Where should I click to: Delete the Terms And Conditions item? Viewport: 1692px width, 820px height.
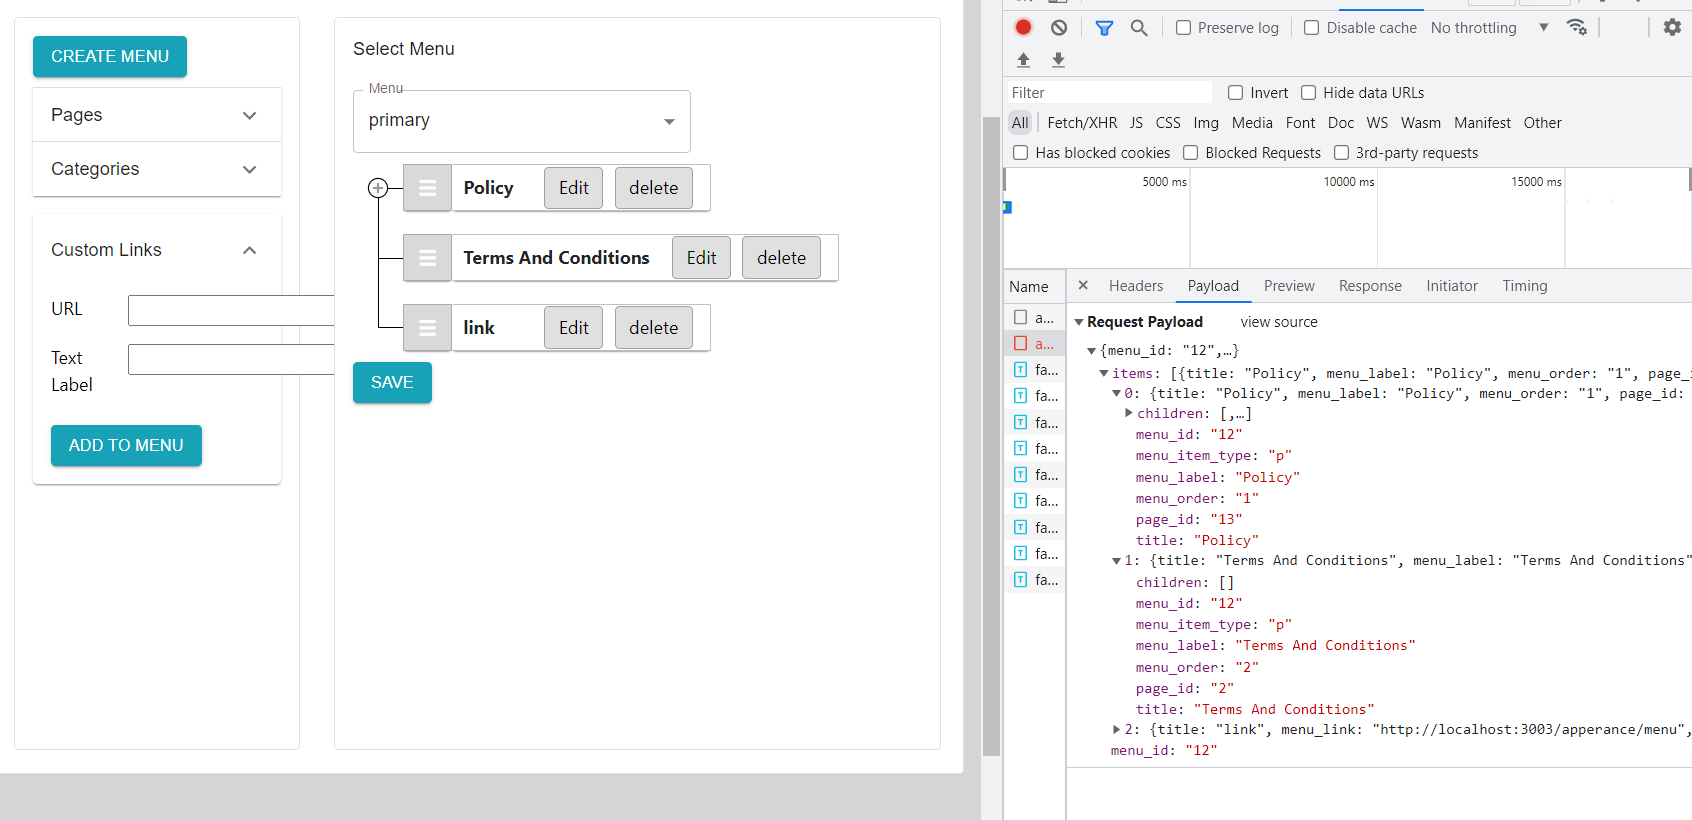782,258
